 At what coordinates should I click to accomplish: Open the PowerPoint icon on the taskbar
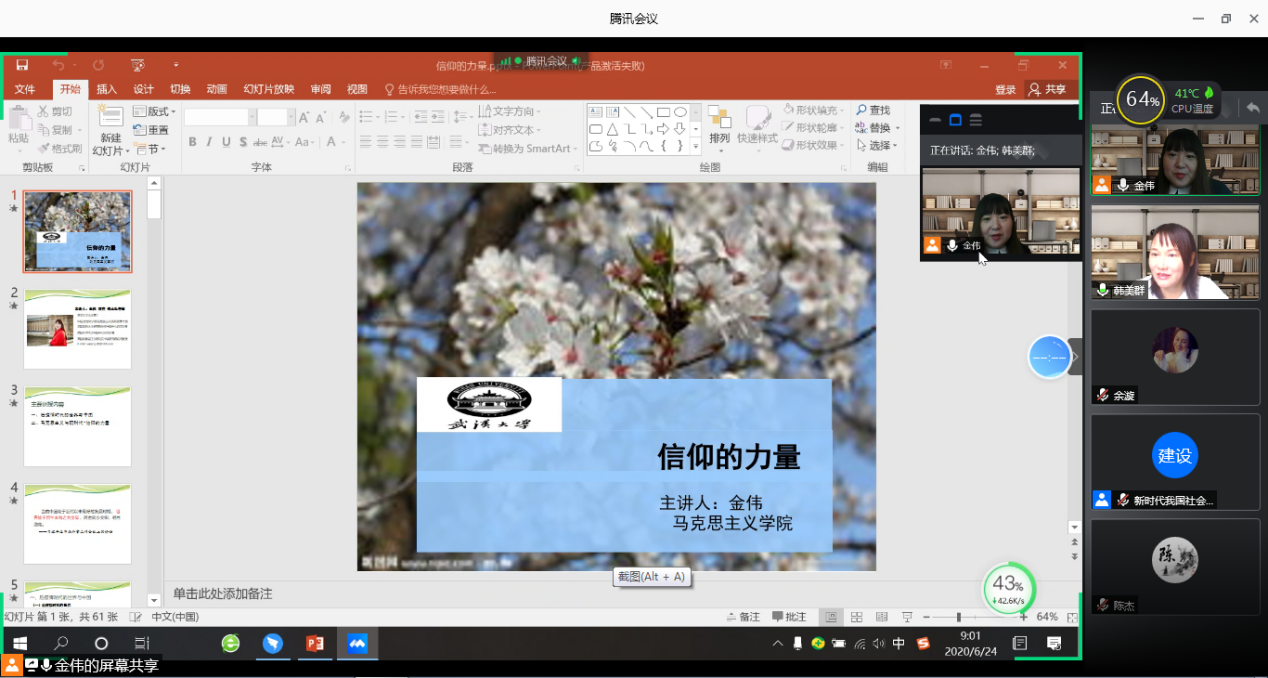click(315, 643)
